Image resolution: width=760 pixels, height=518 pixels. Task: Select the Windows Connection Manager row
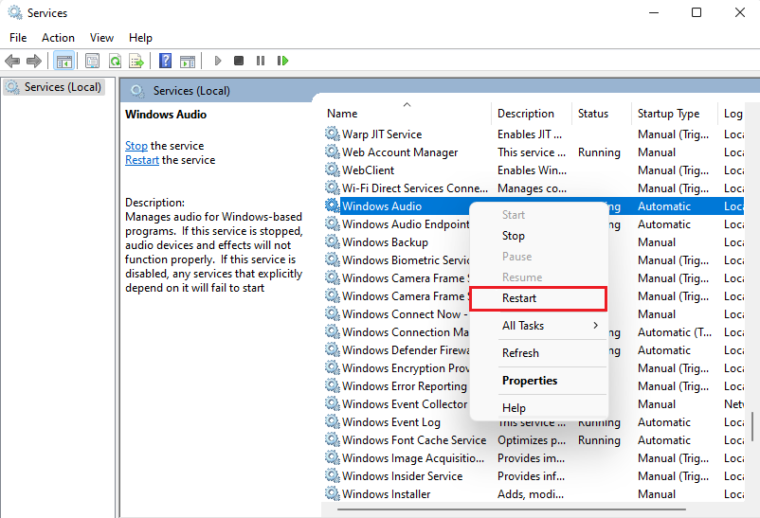[533, 331]
